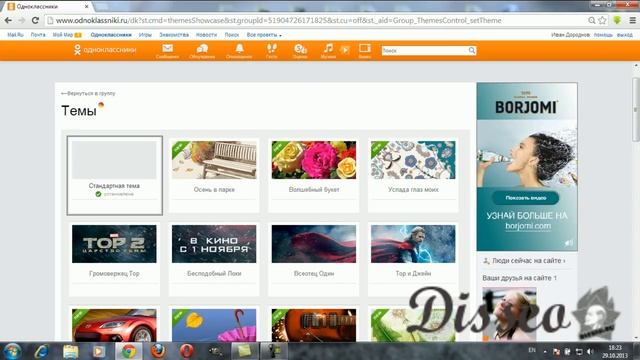The image size is (640, 360).
Task: Click the search magnifier in the site search
Action: (471, 50)
